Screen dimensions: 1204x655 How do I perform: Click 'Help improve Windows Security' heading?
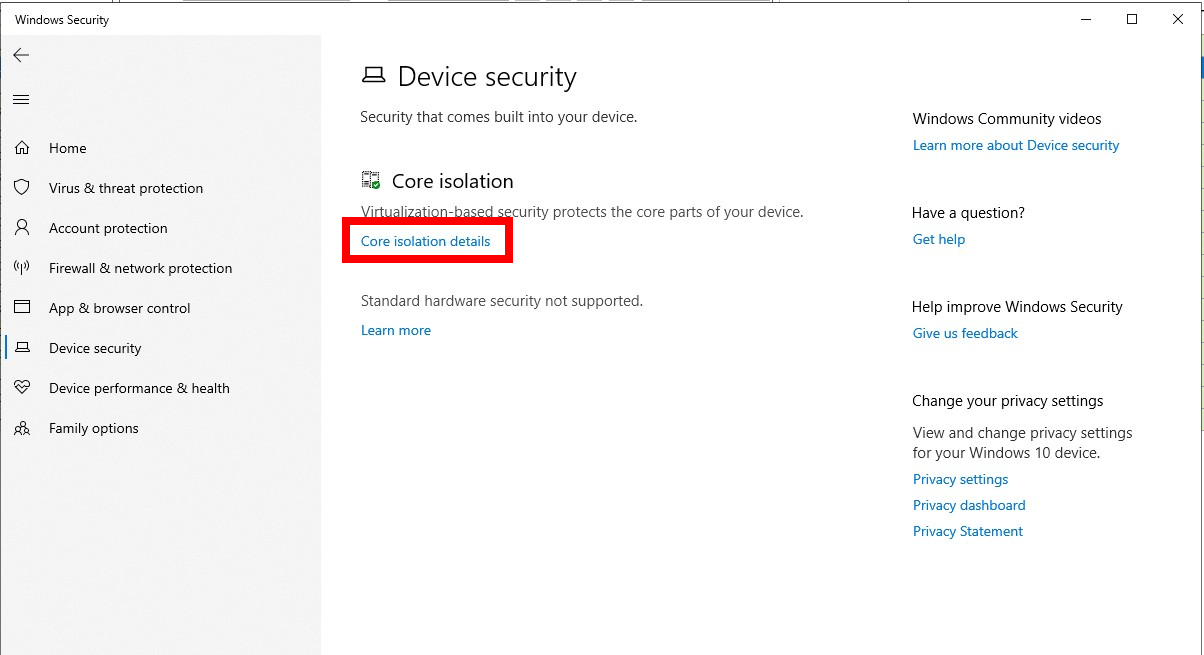click(x=1017, y=306)
